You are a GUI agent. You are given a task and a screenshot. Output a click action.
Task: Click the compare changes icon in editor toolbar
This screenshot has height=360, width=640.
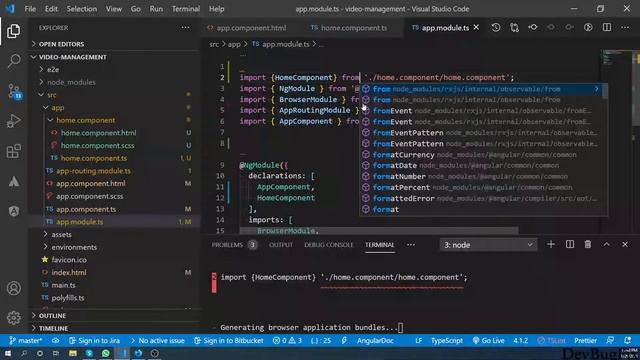[514, 27]
